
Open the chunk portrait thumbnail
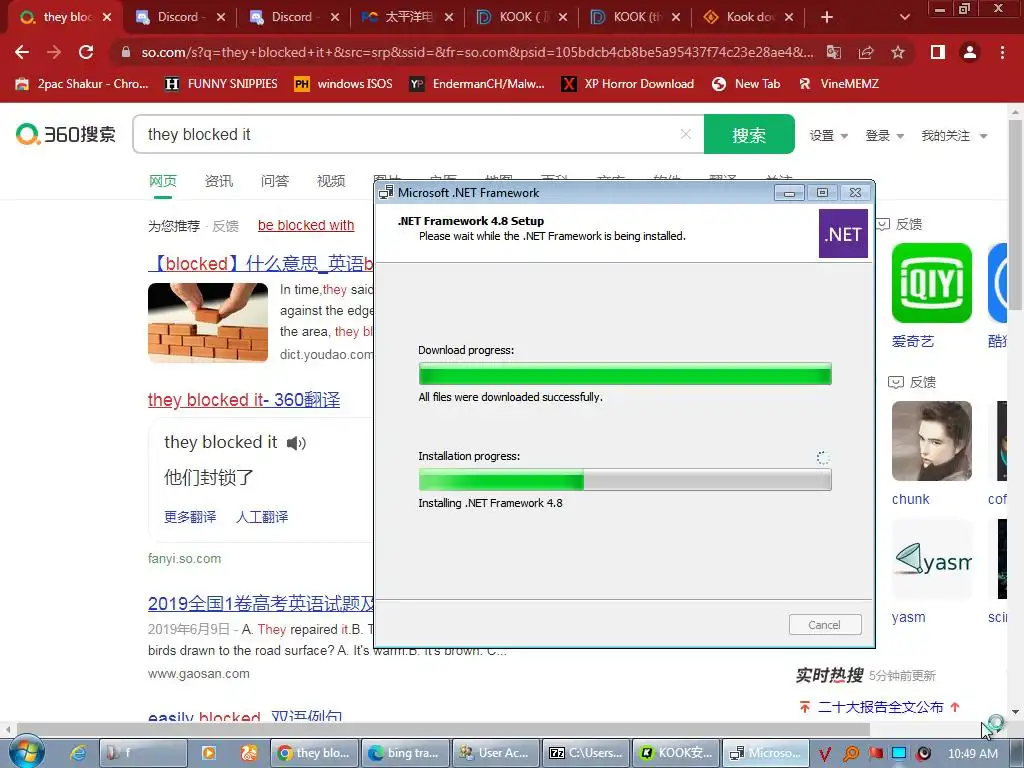tap(931, 441)
